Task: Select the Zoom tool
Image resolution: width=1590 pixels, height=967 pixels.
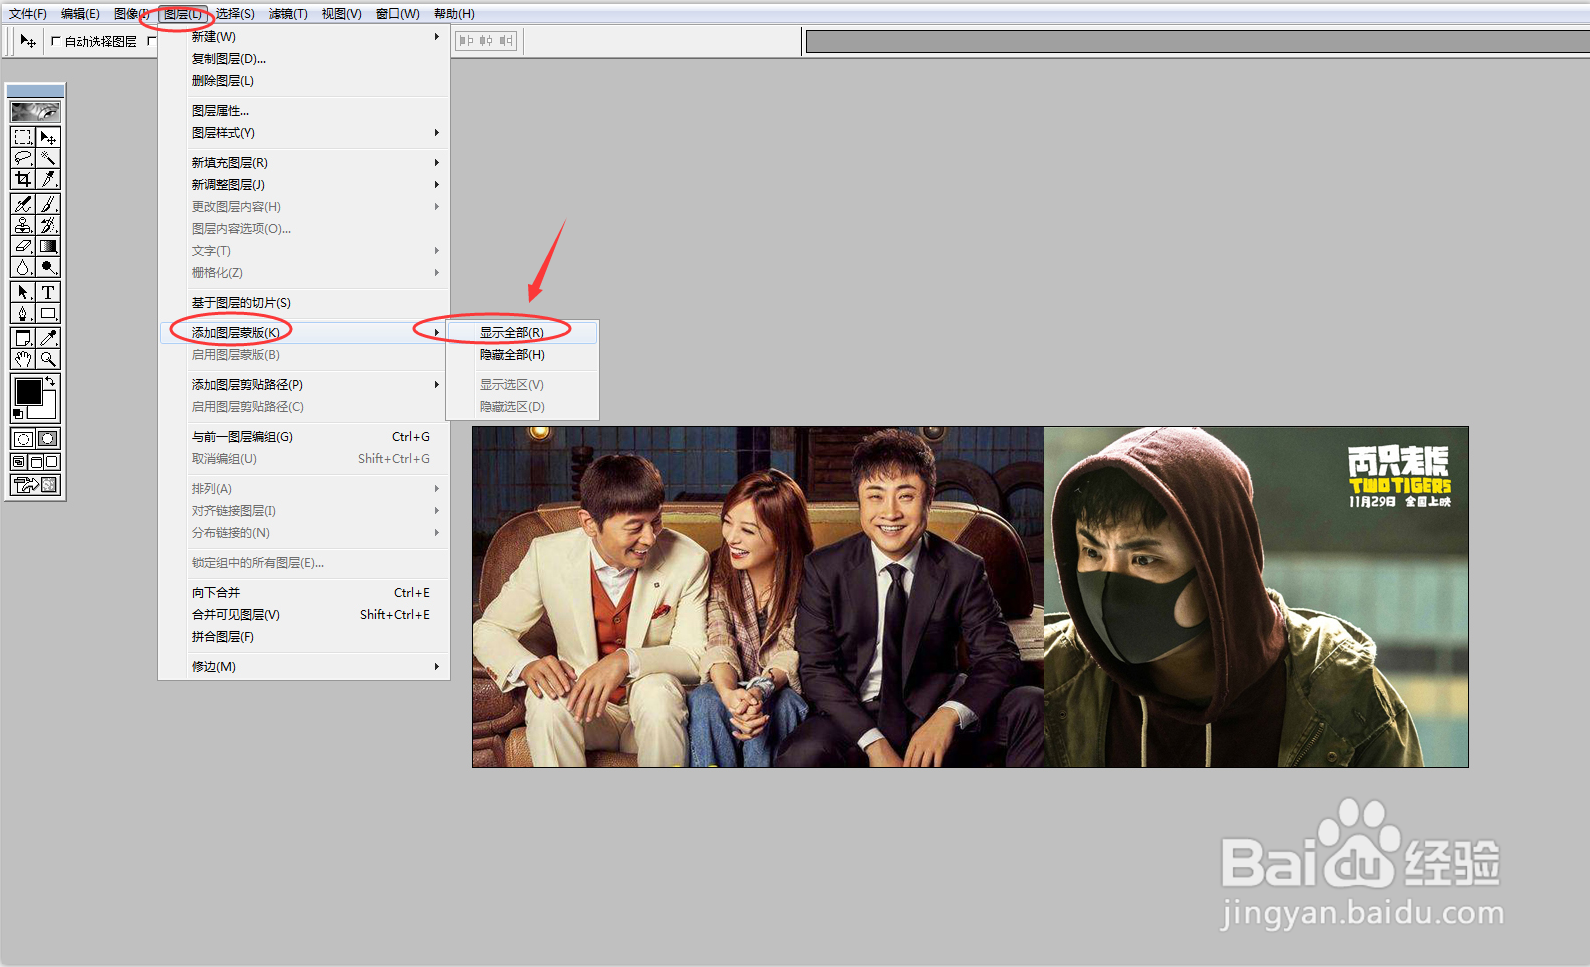Action: pos(48,359)
